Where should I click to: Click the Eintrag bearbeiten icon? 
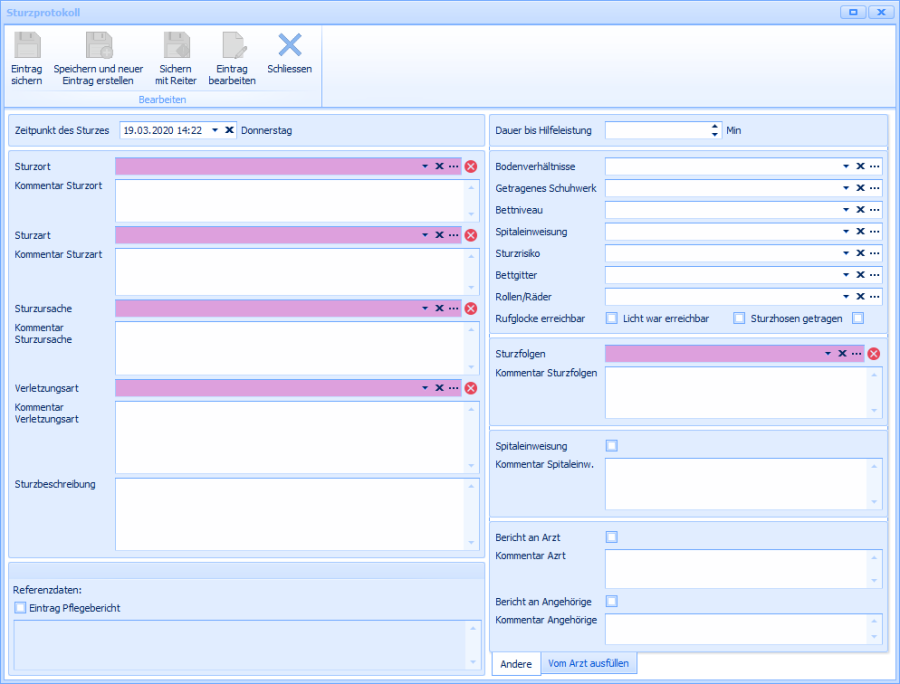click(232, 46)
